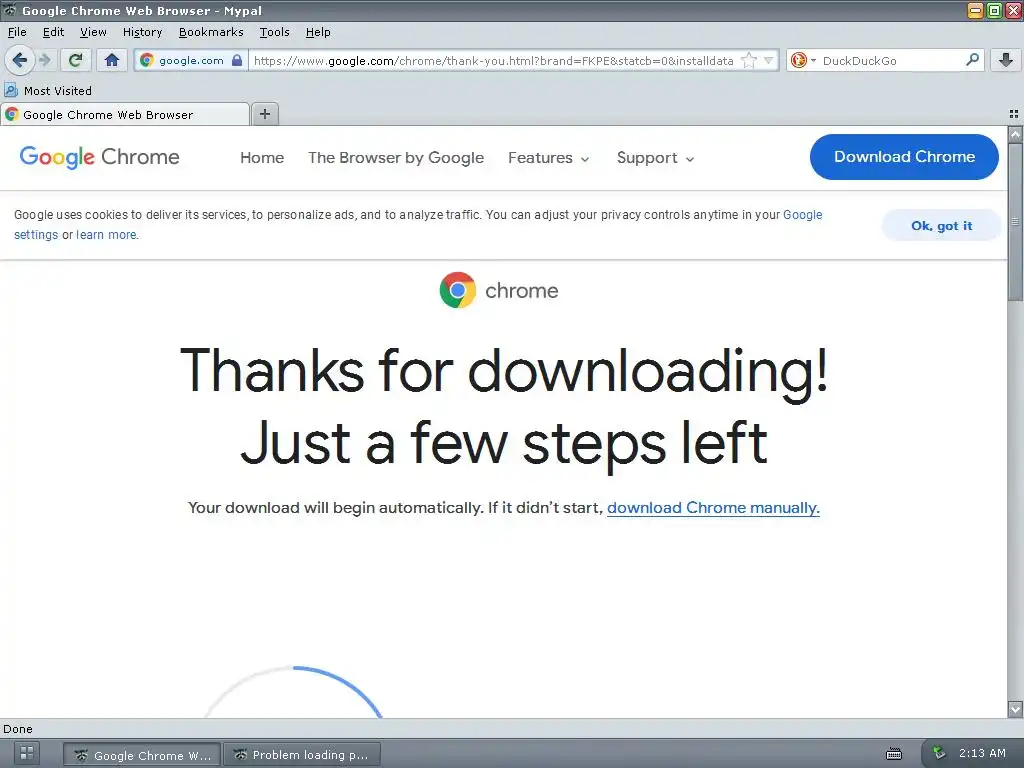Click the page scrollbar down arrow
This screenshot has height=768, width=1024.
1015,709
